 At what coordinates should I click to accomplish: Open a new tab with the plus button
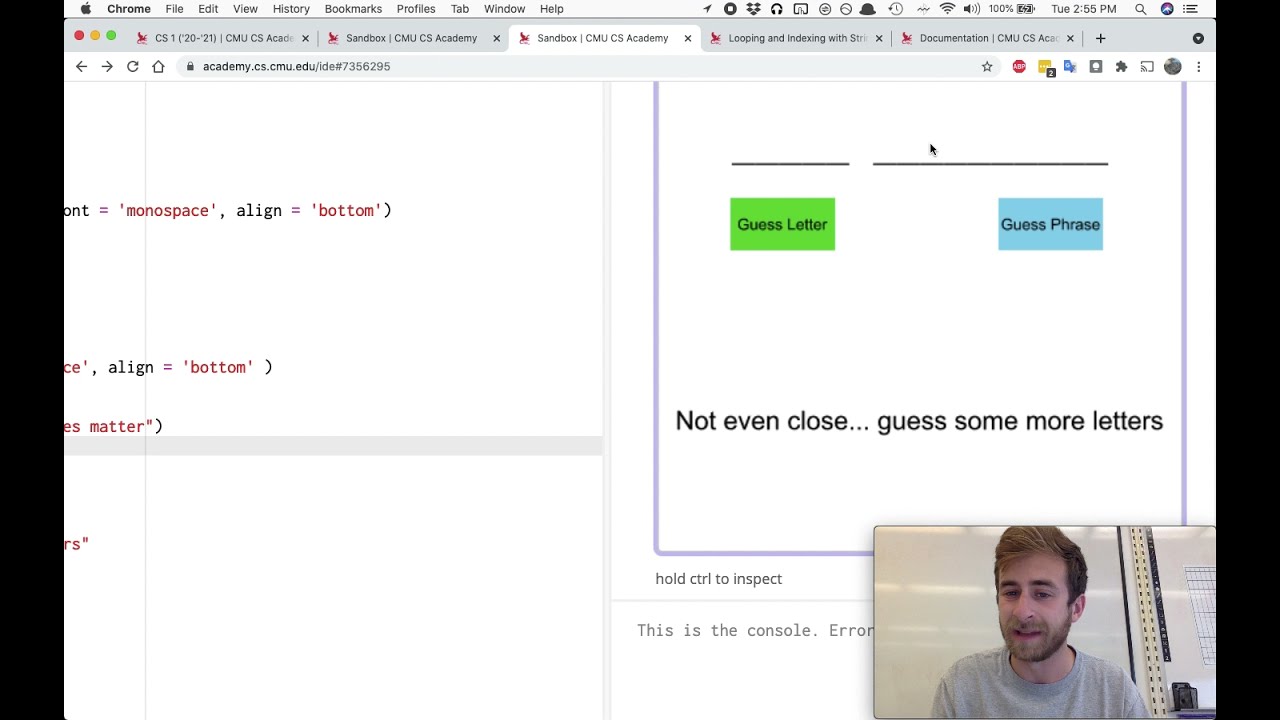pos(1100,38)
